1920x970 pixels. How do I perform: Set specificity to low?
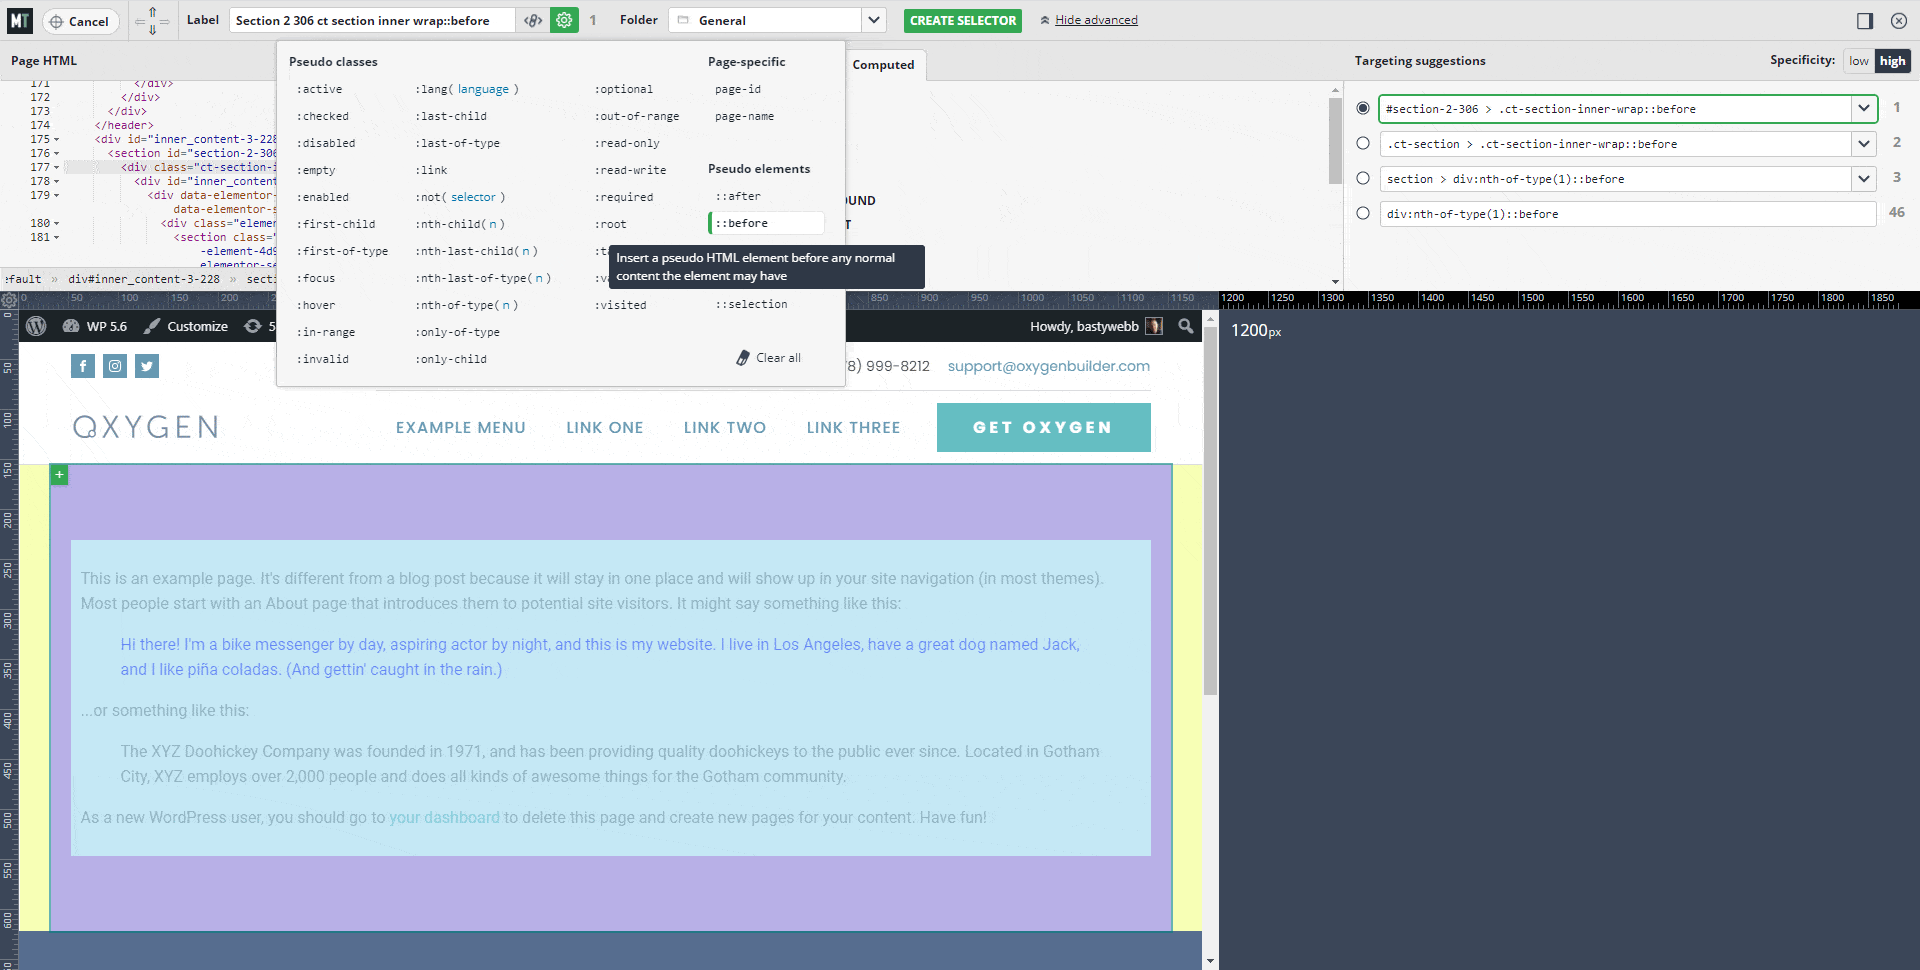1858,61
